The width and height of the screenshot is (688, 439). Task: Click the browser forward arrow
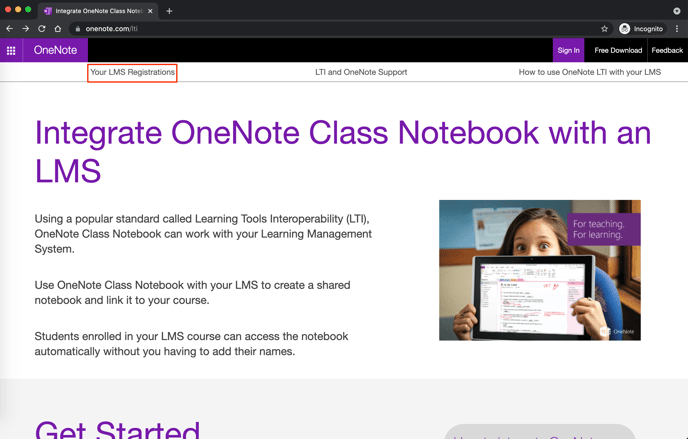pyautogui.click(x=25, y=29)
